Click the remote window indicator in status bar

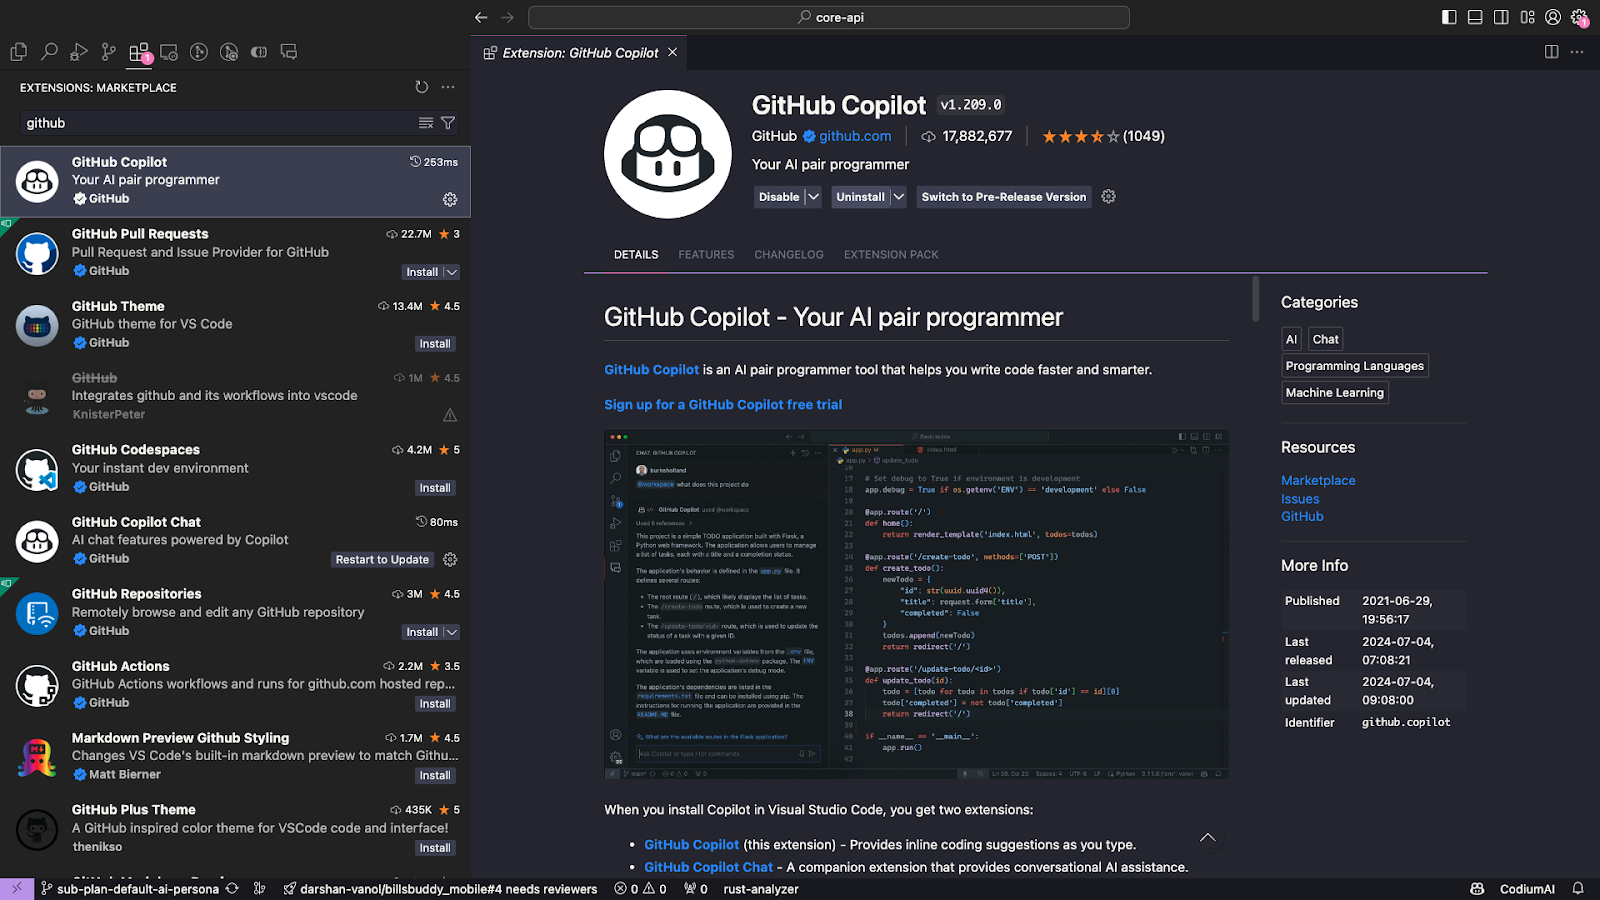click(x=17, y=889)
